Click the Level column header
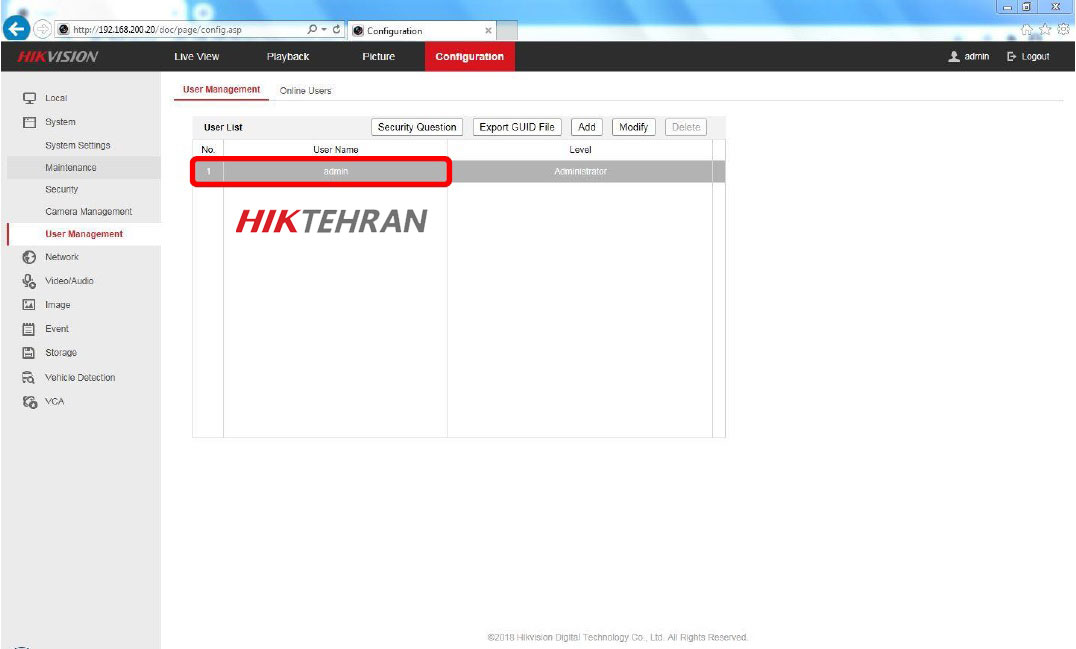This screenshot has width=1076, height=649. [x=580, y=150]
